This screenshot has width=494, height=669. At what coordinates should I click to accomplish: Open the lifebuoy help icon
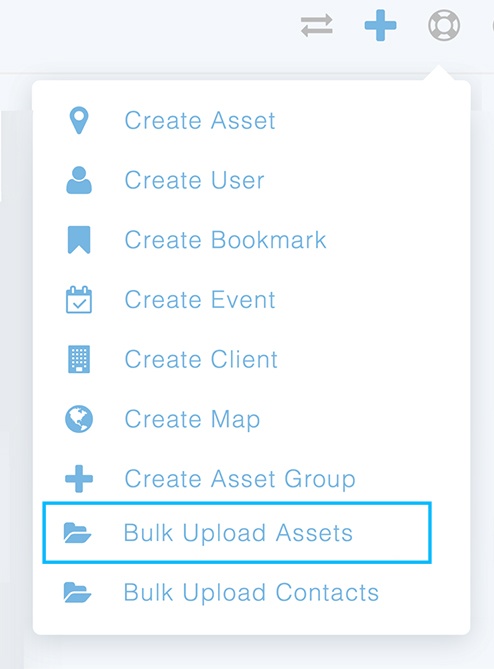tap(444, 26)
